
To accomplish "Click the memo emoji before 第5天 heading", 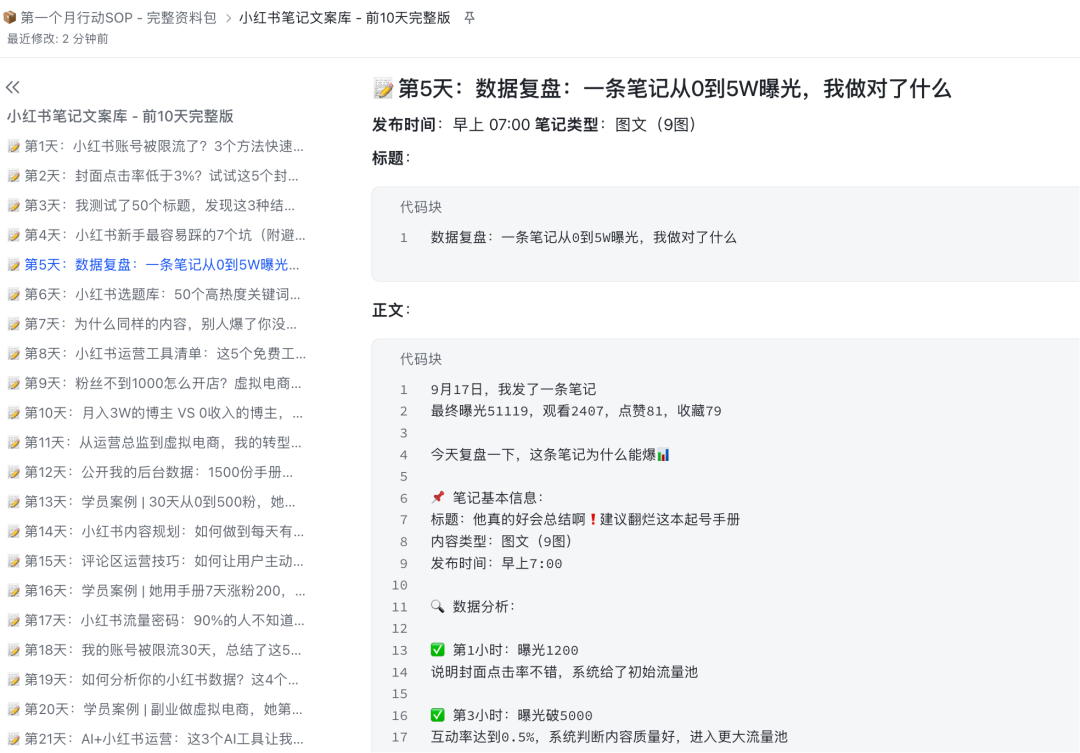I will click(383, 89).
